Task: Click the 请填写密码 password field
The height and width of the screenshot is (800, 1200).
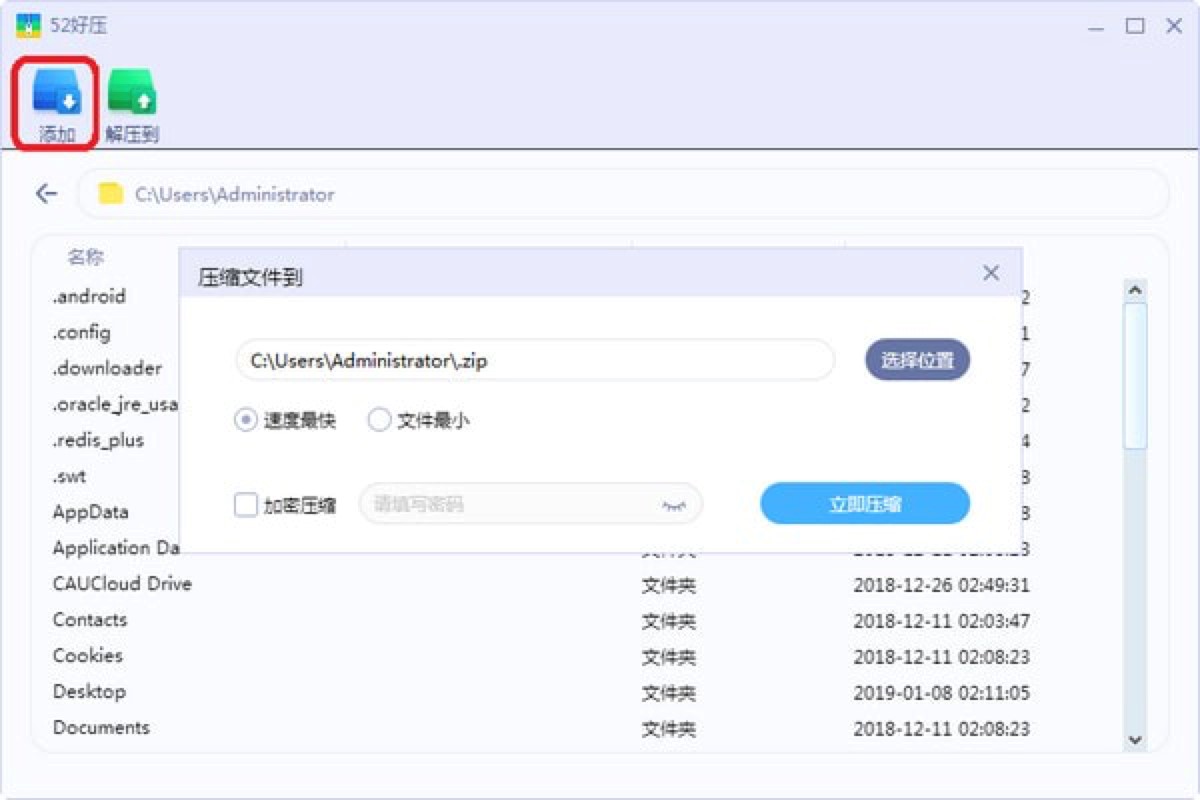Action: (x=510, y=504)
